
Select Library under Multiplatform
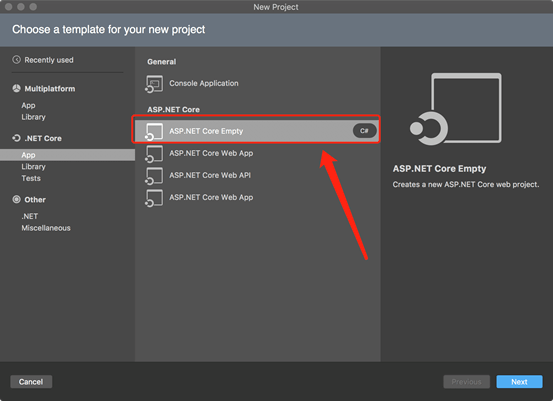tap(34, 117)
